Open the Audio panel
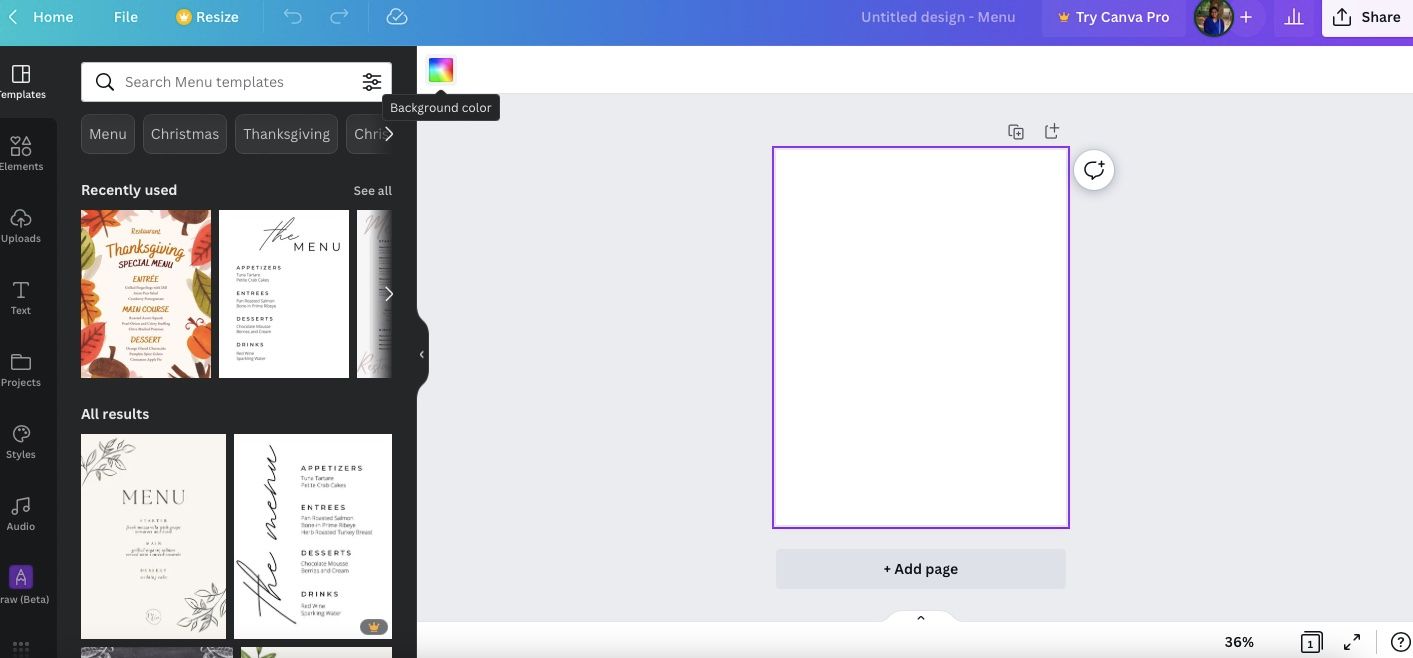Image resolution: width=1413 pixels, height=658 pixels. point(20,512)
